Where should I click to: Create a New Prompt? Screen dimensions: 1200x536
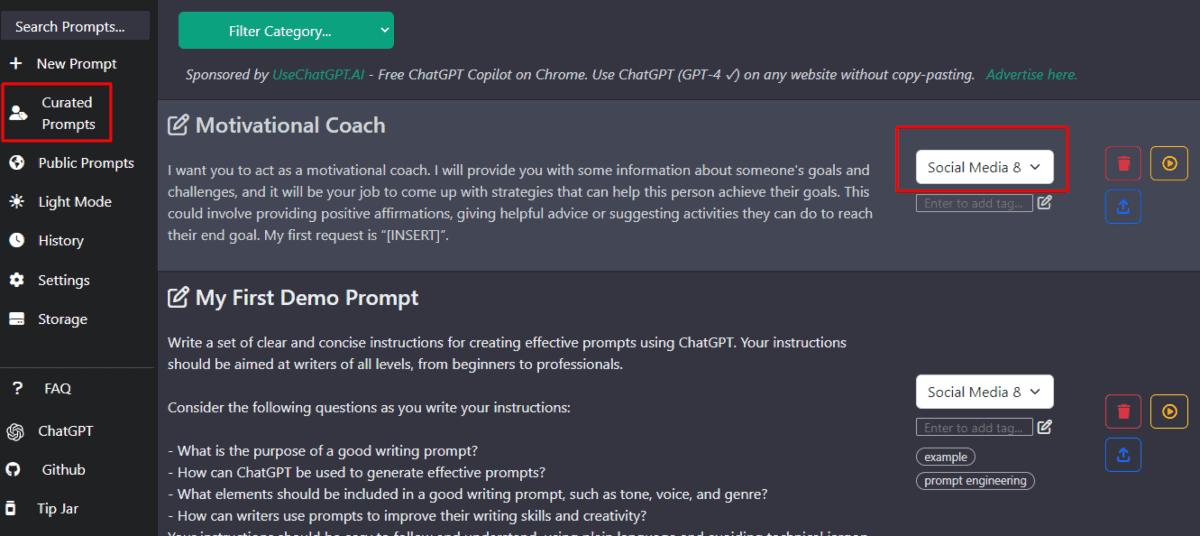tap(76, 64)
